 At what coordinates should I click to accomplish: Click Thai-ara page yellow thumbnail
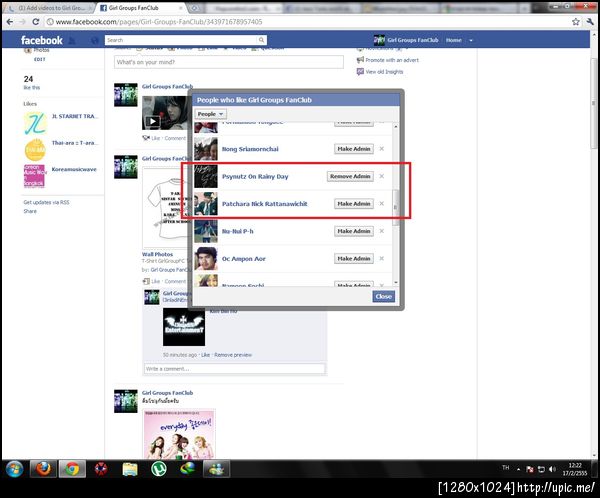35,150
